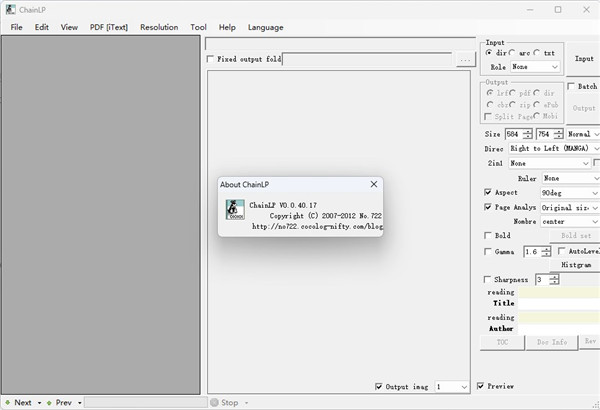Click the Prev navigation button
600x410 pixels.
click(x=60, y=403)
